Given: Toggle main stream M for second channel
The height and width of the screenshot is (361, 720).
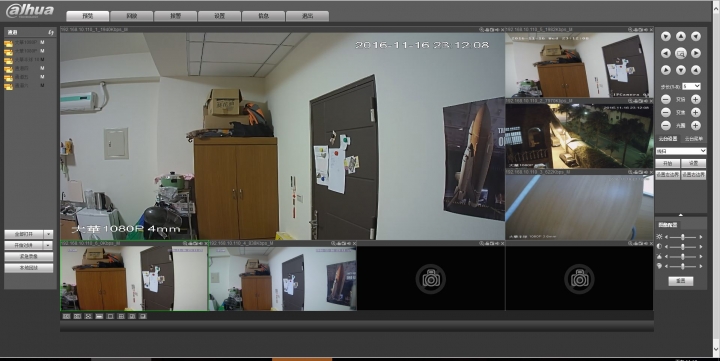Looking at the screenshot, I should coord(42,51).
